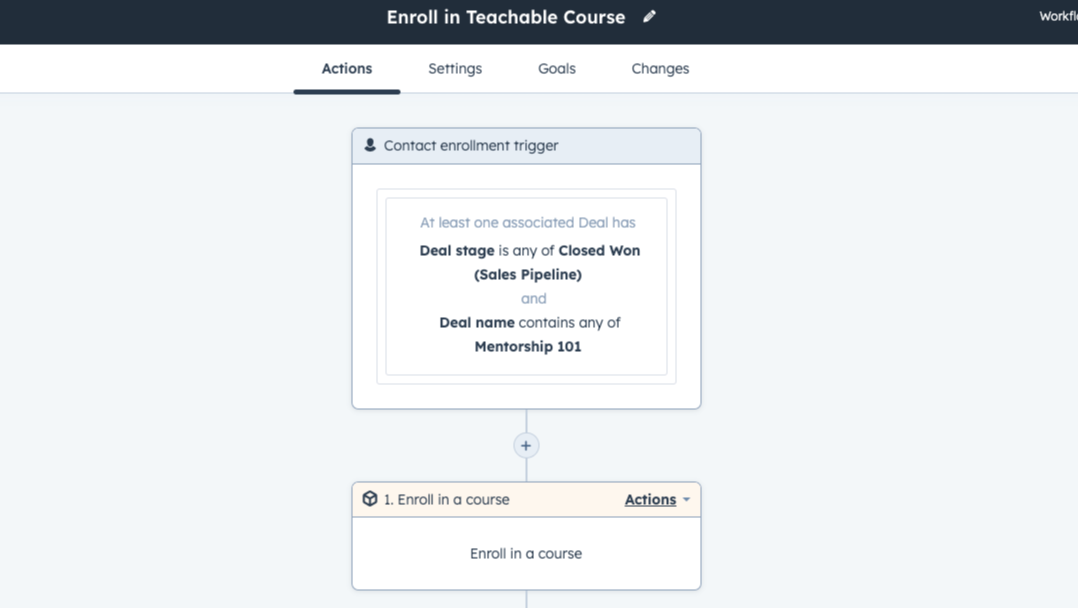View the Changes tab
Viewport: 1081px width, 608px height.
[659, 68]
